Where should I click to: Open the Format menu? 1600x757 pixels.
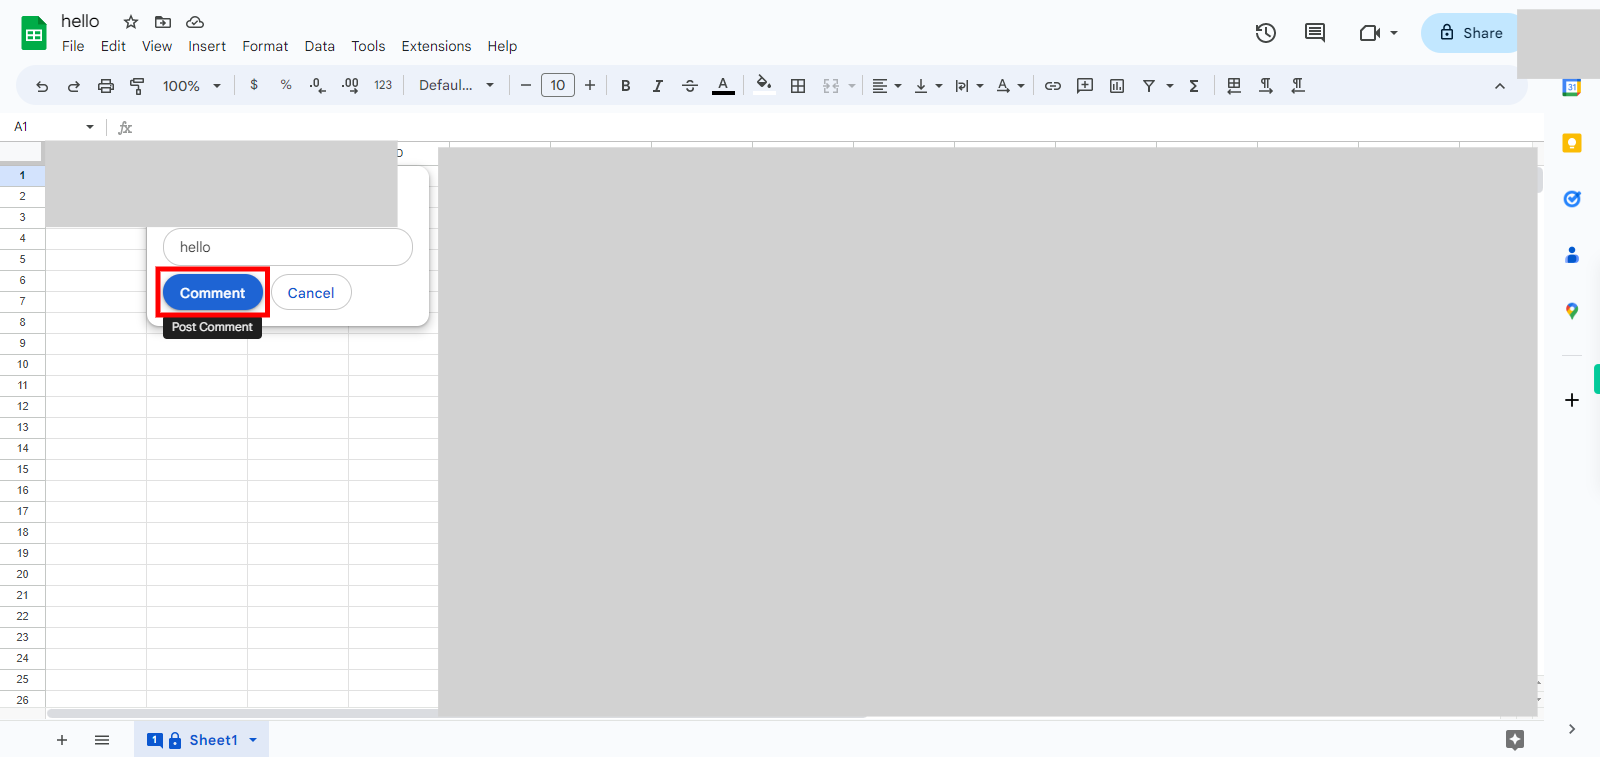pos(265,46)
